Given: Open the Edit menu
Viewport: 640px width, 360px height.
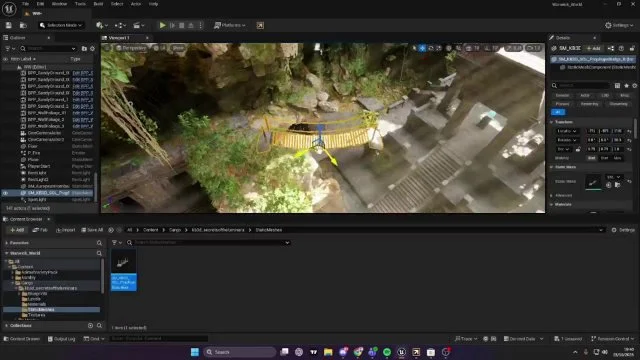Looking at the screenshot, I should 40,4.
